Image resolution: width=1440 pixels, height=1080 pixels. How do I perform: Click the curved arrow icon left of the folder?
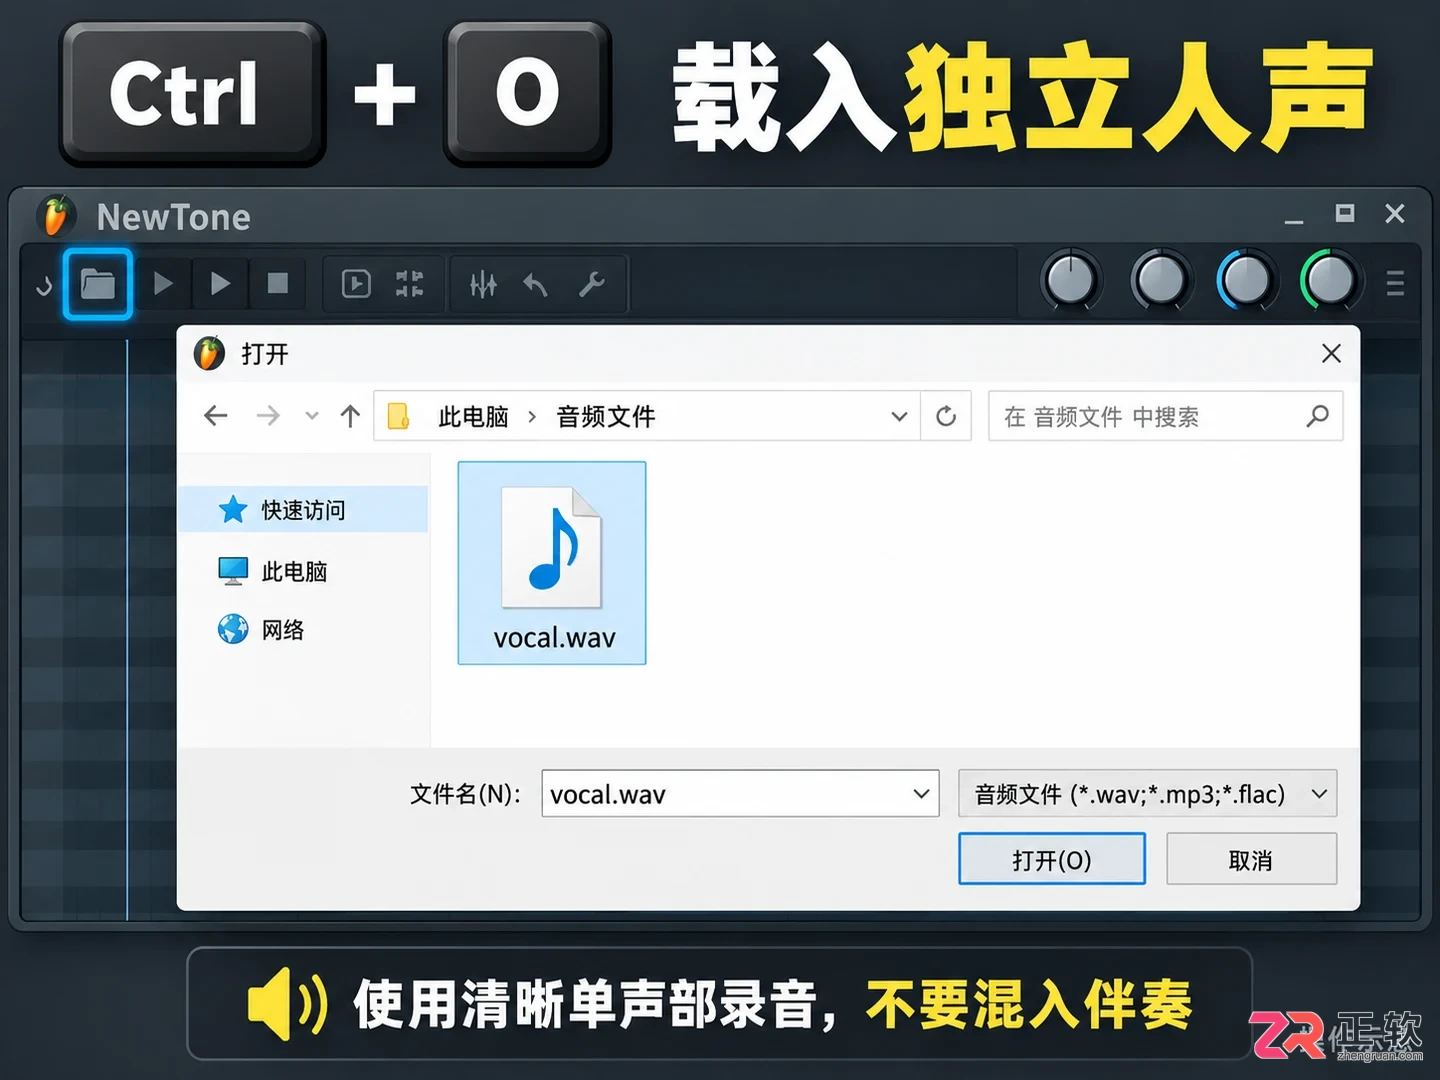pos(44,287)
